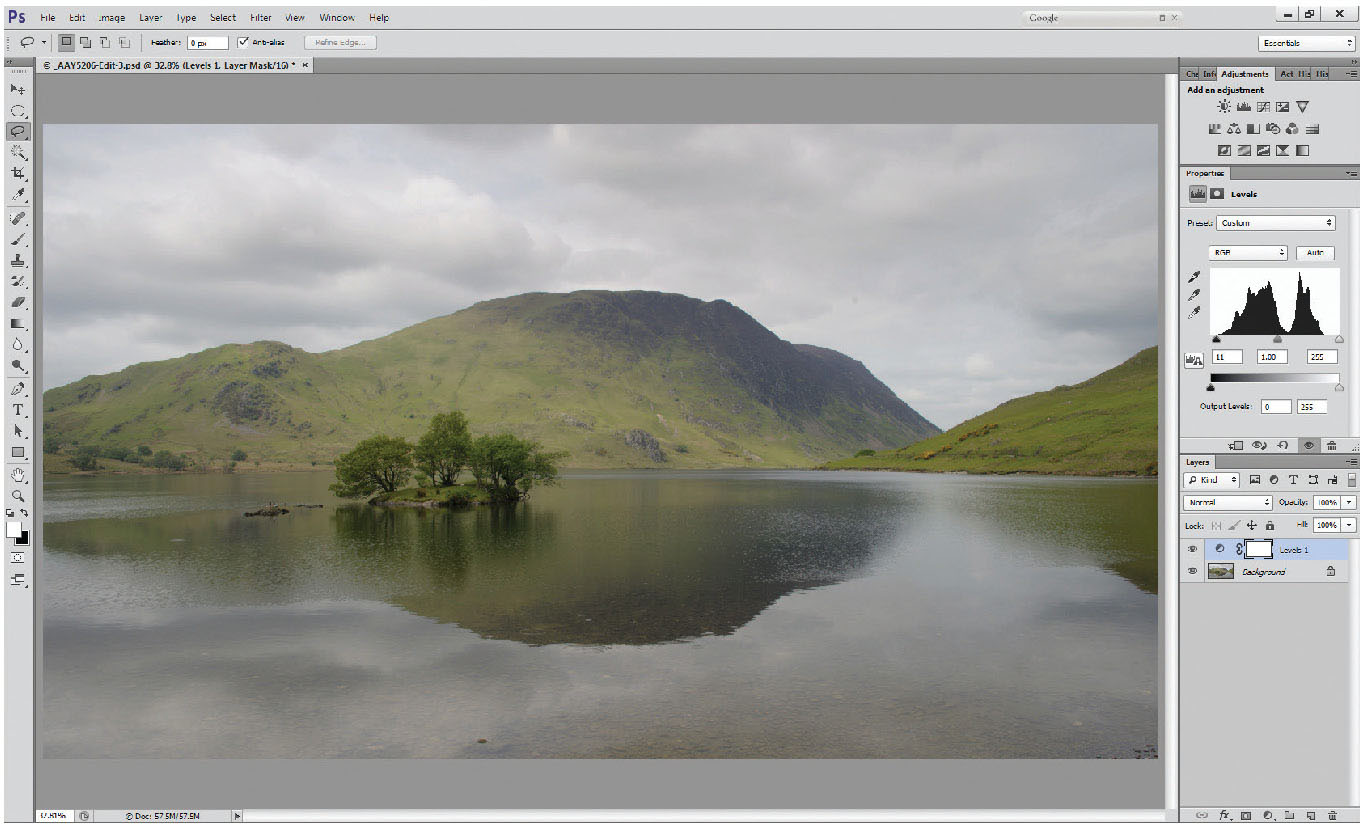This screenshot has width=1360, height=824.
Task: Click the white output levels slider handle
Action: pos(1339,388)
